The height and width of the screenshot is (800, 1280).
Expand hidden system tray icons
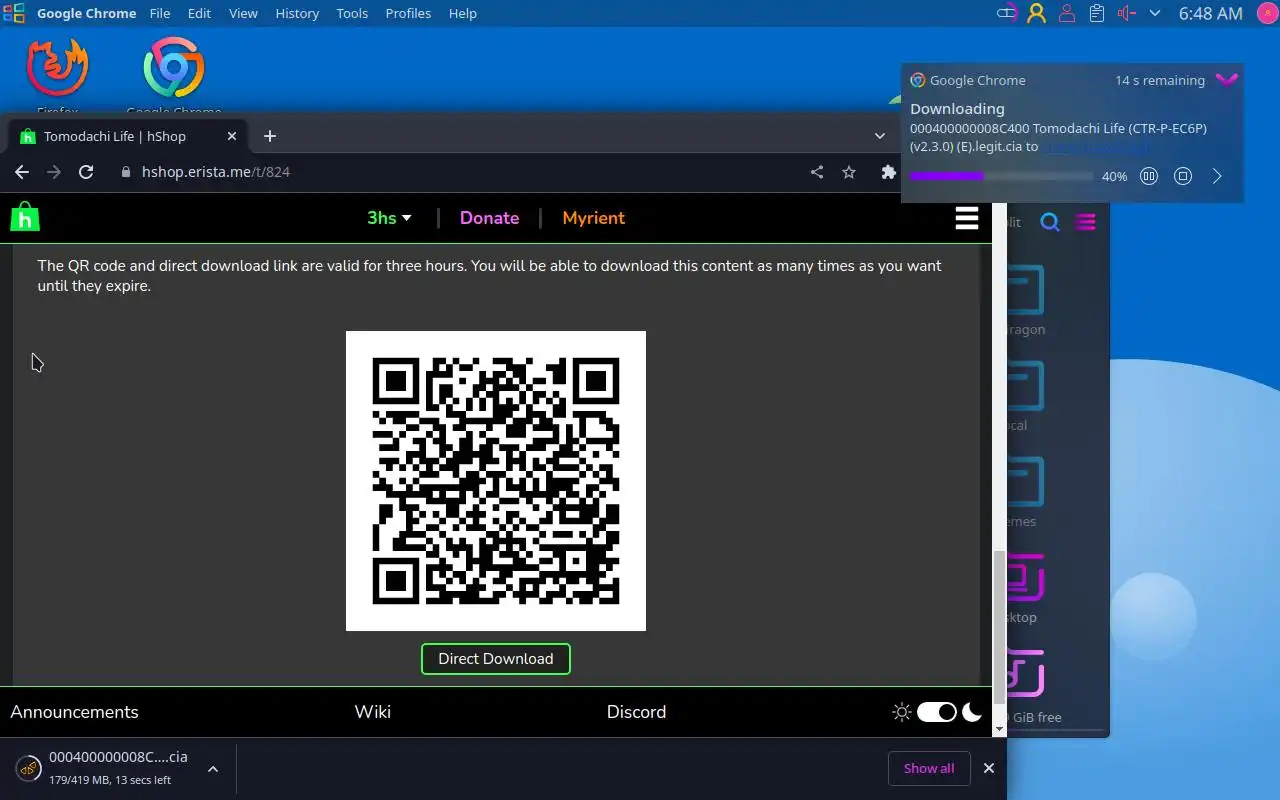(1155, 13)
